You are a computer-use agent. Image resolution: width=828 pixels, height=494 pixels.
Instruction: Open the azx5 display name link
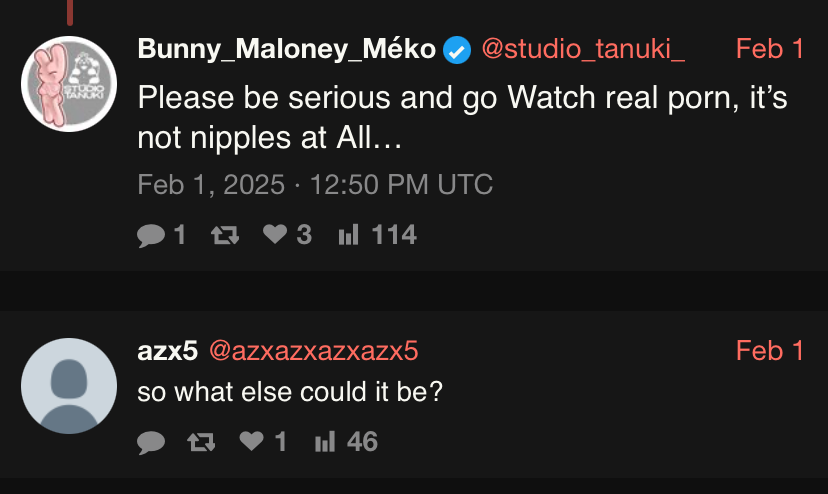click(167, 351)
